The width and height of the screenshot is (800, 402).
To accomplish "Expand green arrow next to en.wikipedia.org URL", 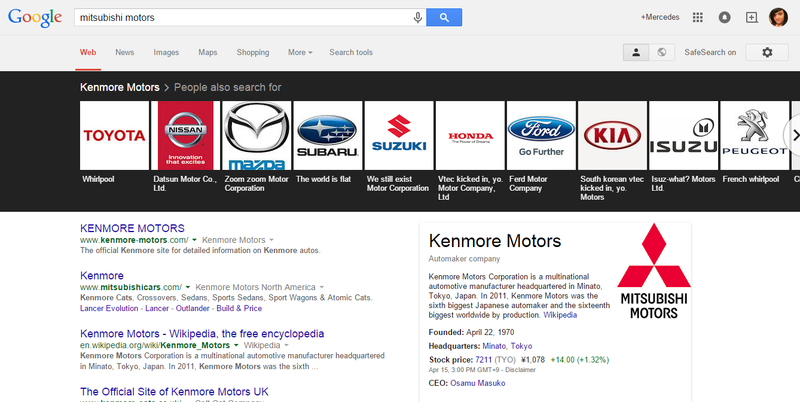I will click(236, 345).
